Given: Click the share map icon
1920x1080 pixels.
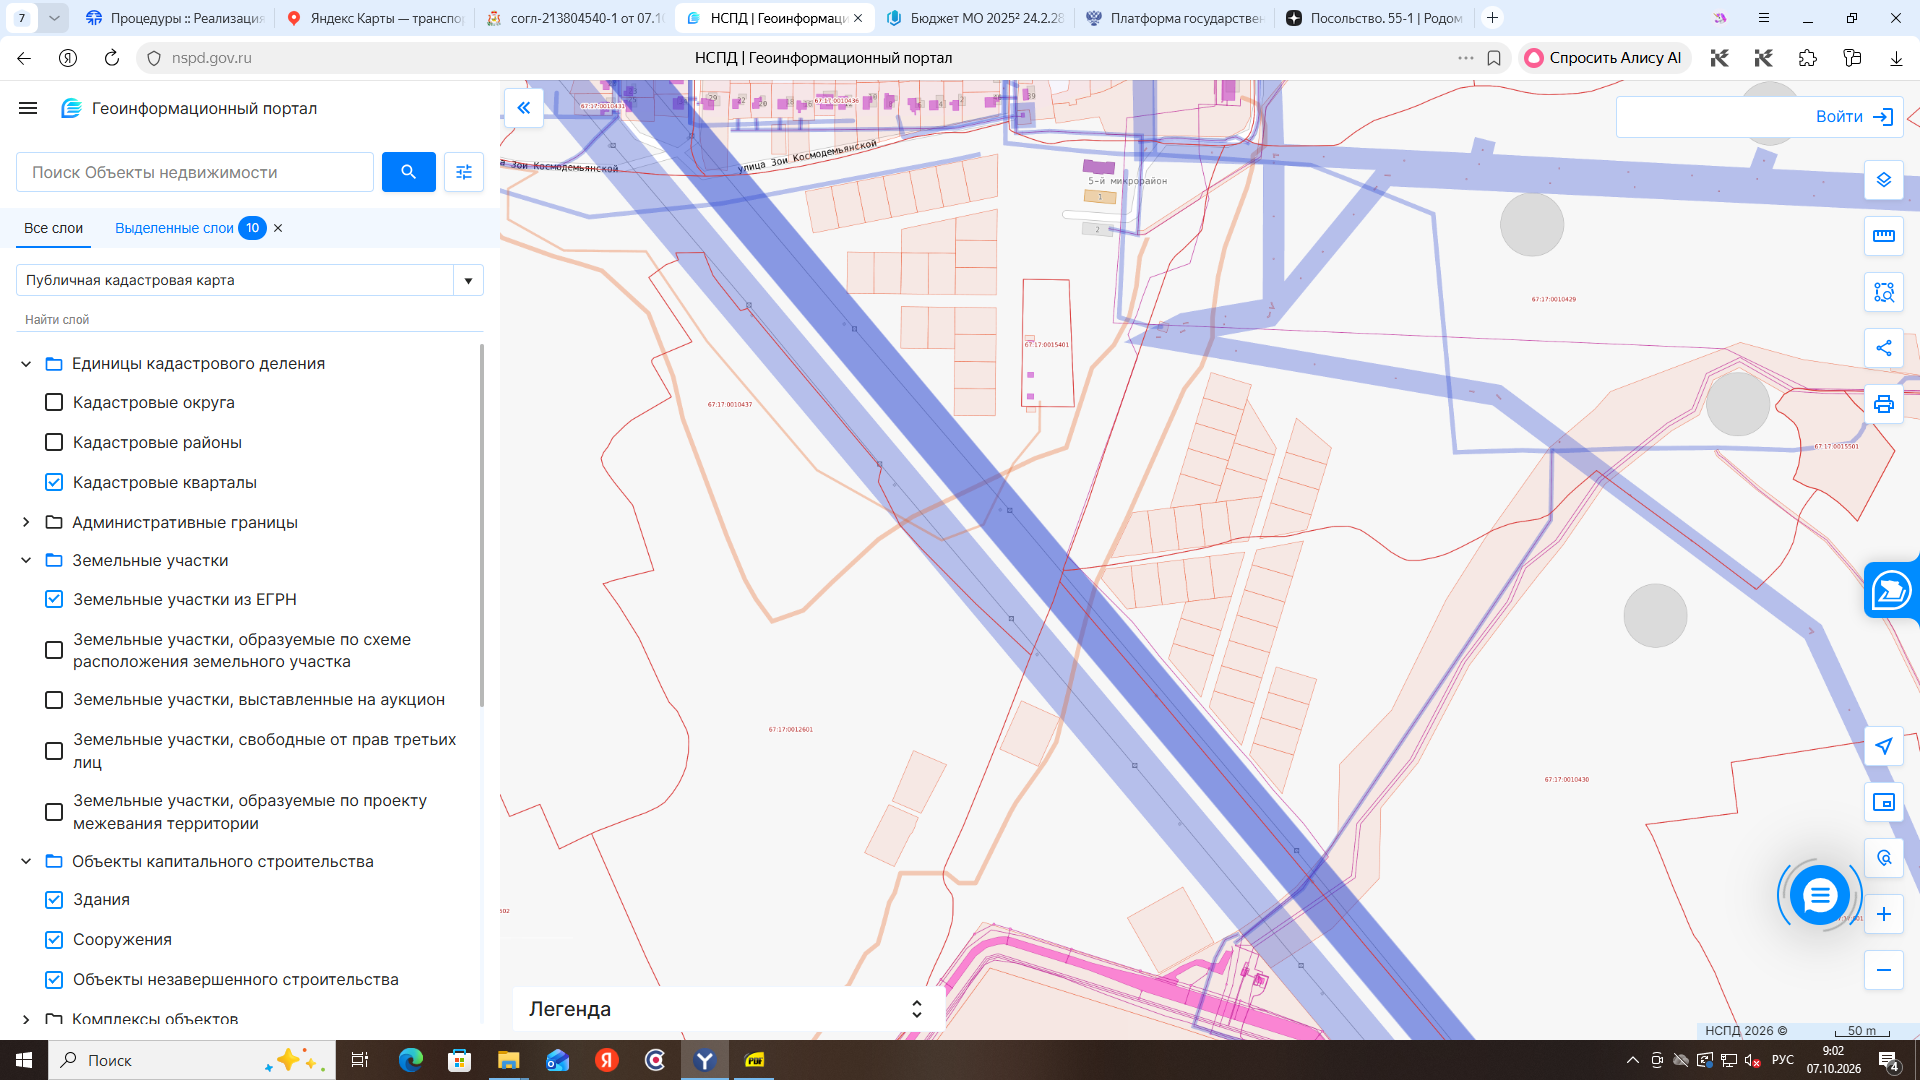Looking at the screenshot, I should coord(1884,348).
